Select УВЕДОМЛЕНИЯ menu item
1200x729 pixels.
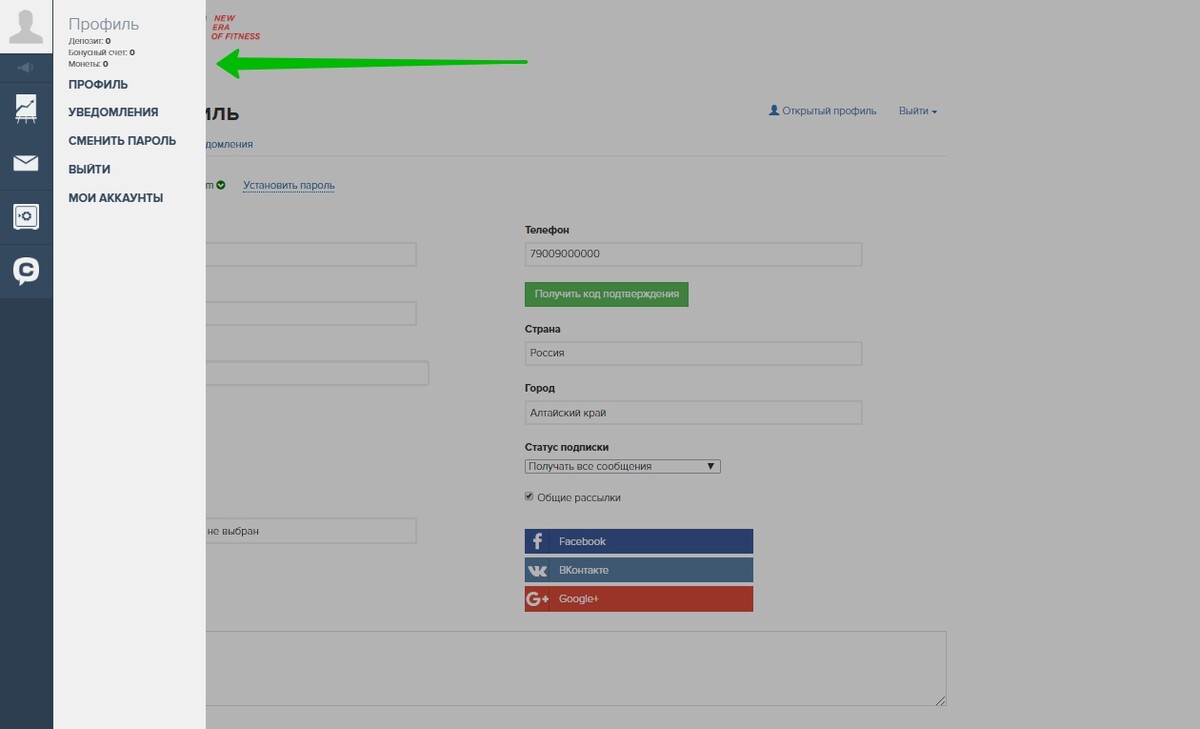pyautogui.click(x=113, y=113)
